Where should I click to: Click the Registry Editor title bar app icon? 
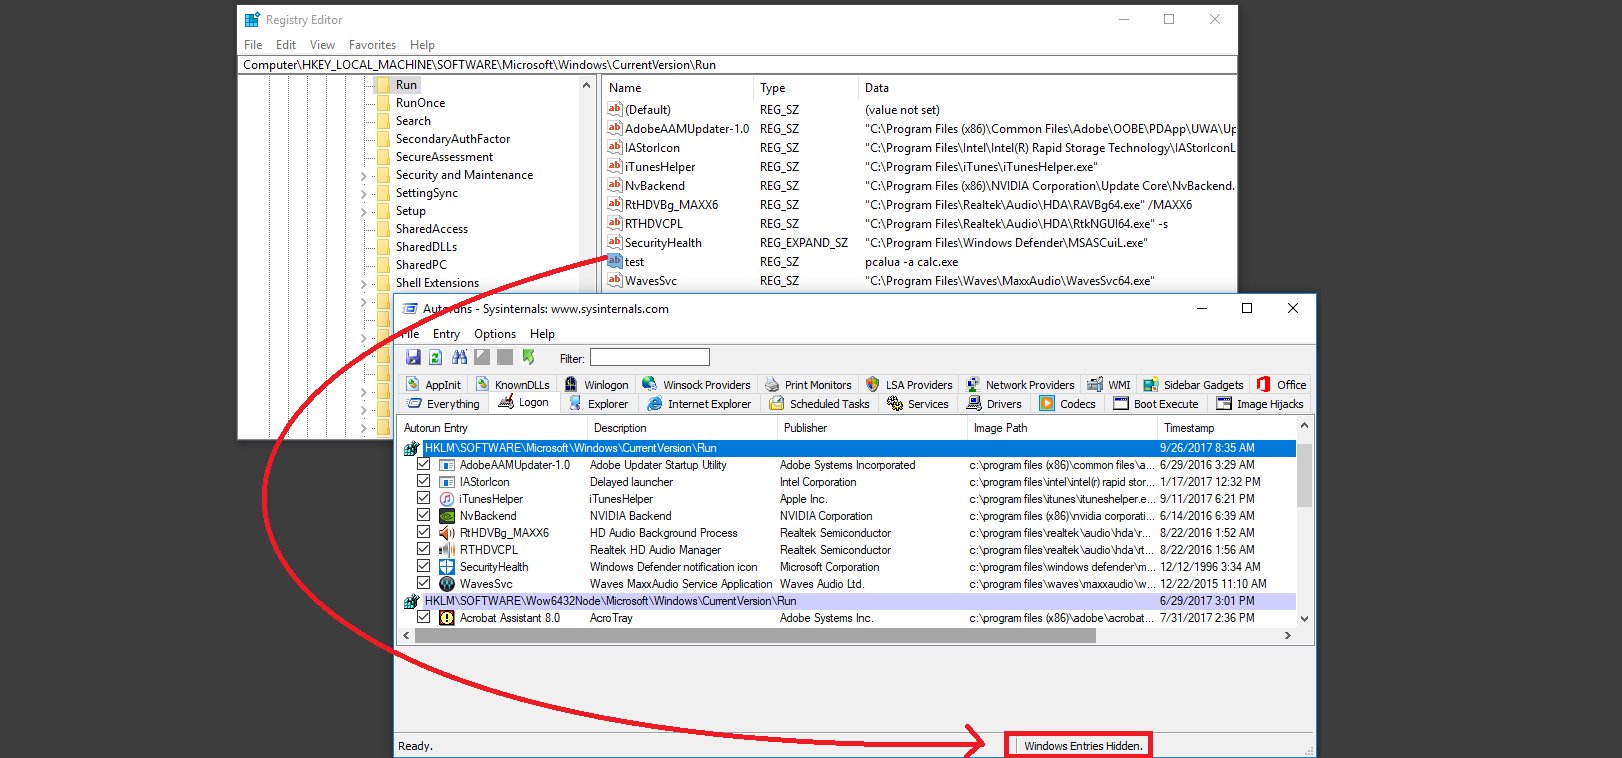coord(253,20)
